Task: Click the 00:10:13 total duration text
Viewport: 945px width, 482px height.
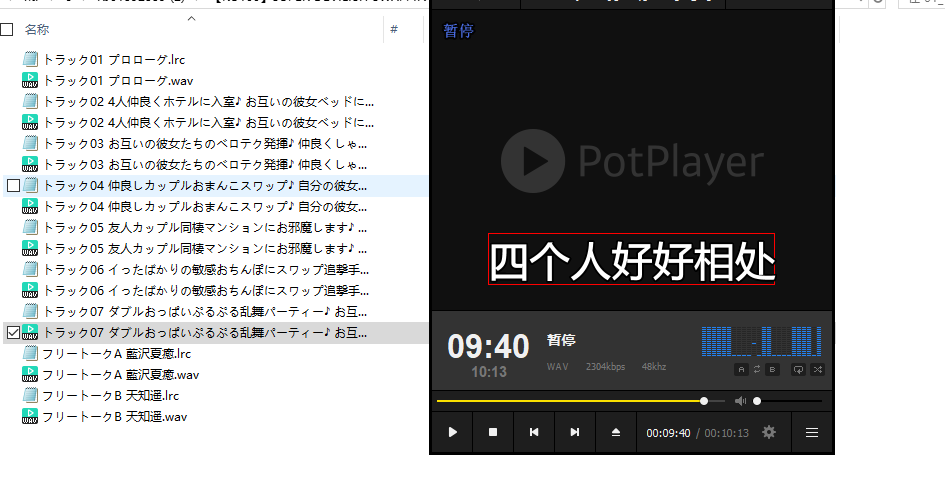Action: coord(726,433)
